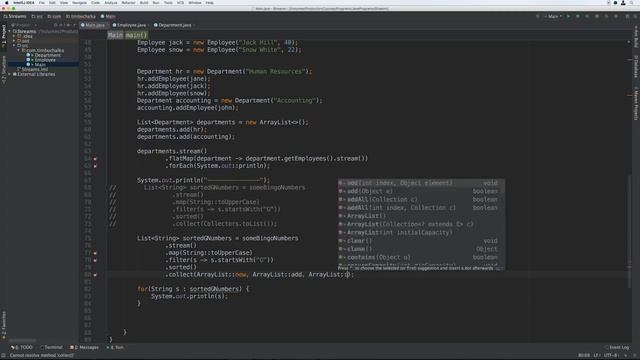Open the Edit menu

click(52, 2)
